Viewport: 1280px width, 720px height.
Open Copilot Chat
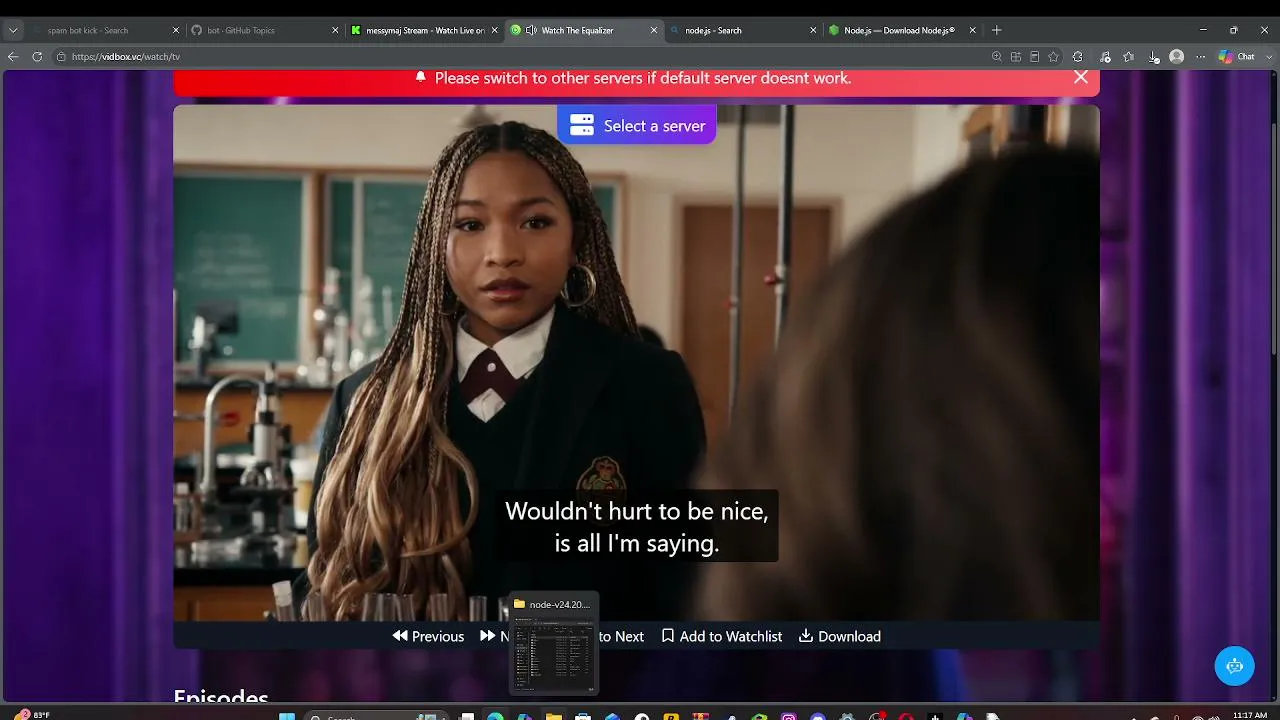[x=1237, y=57]
